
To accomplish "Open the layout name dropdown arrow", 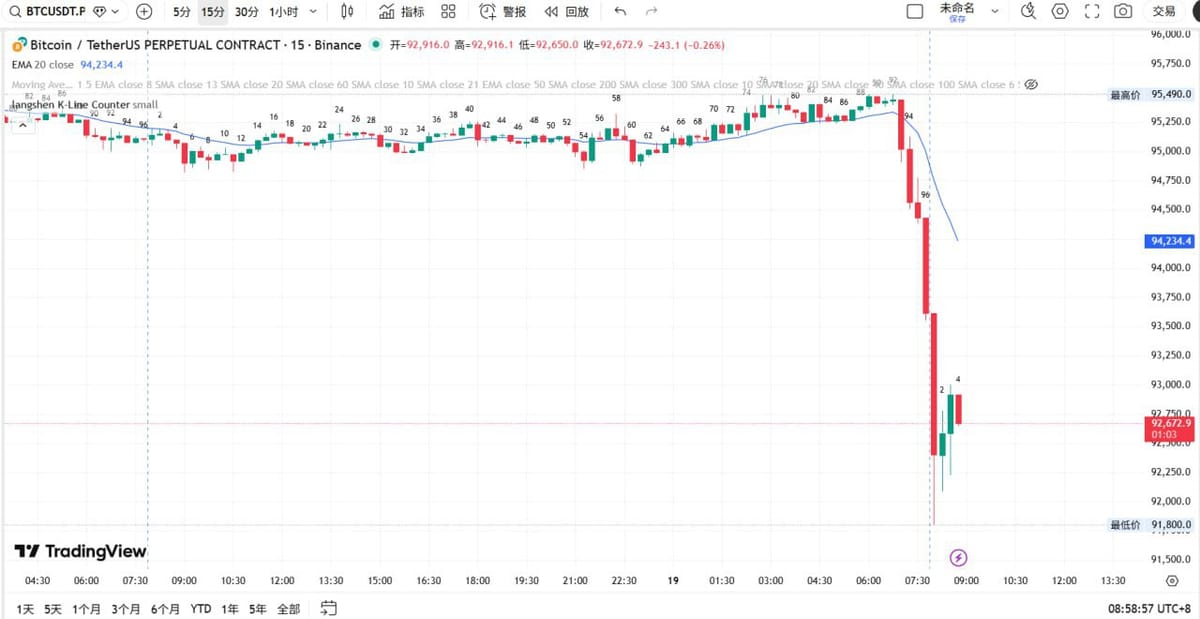I will tap(994, 12).
